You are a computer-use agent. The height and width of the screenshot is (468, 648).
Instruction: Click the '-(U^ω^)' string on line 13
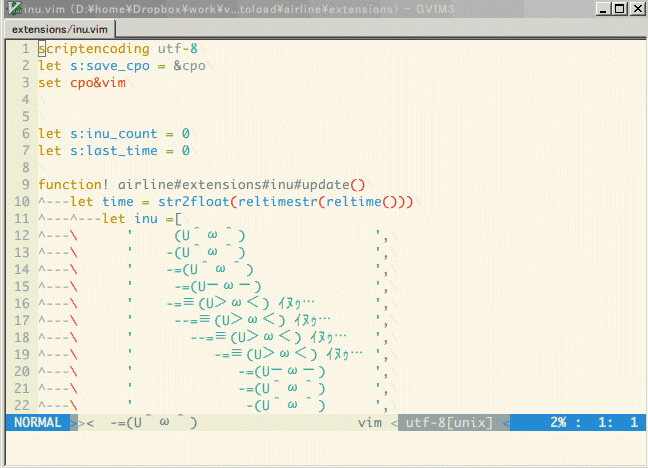point(206,252)
